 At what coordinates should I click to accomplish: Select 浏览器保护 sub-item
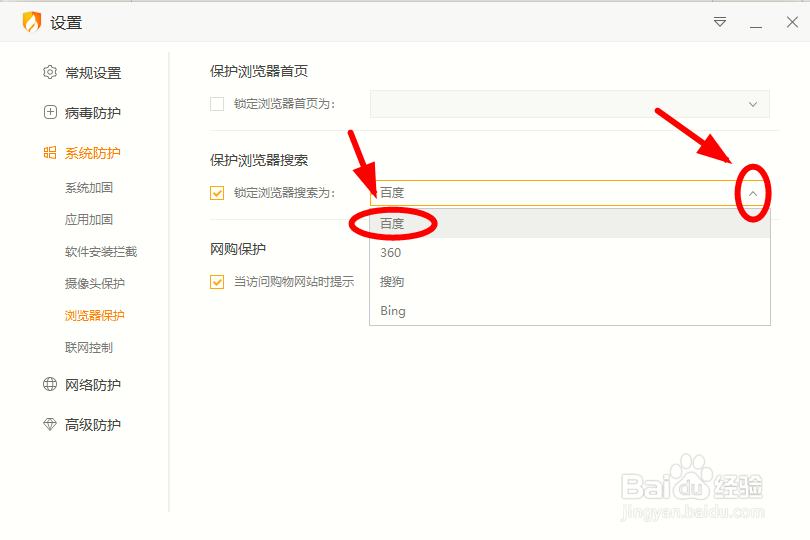[x=95, y=316]
